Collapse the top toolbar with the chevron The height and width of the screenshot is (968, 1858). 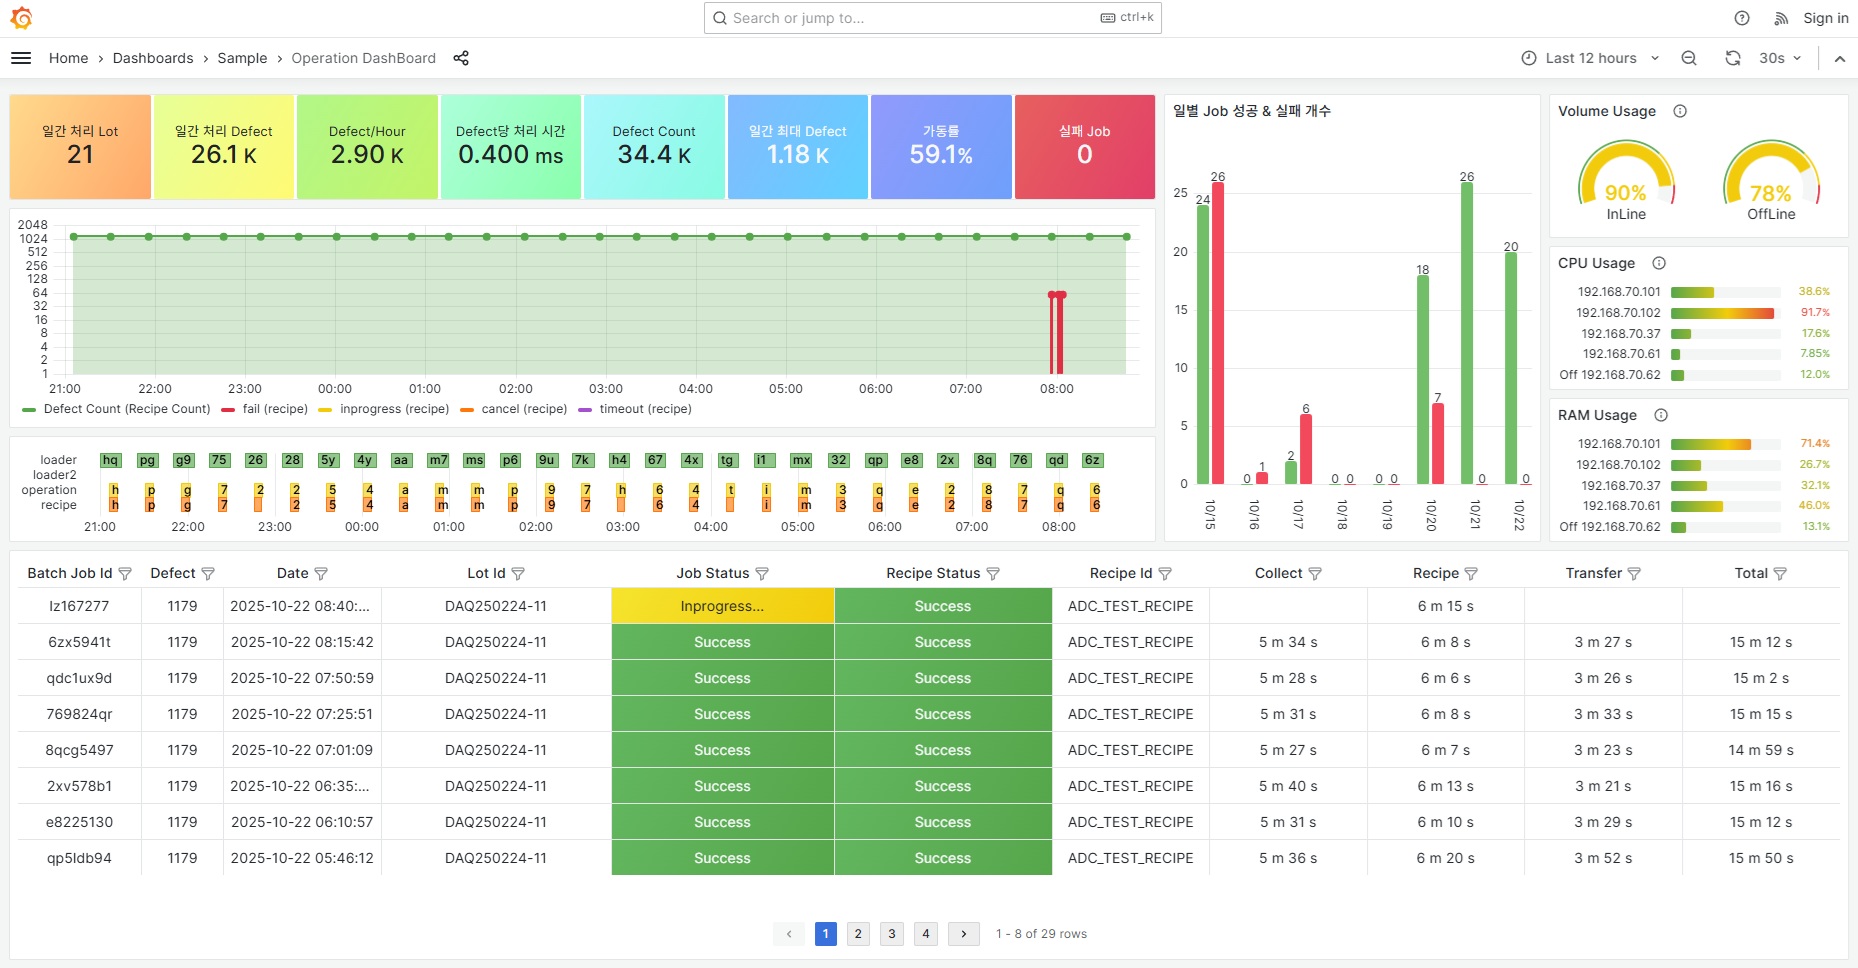pos(1839,58)
